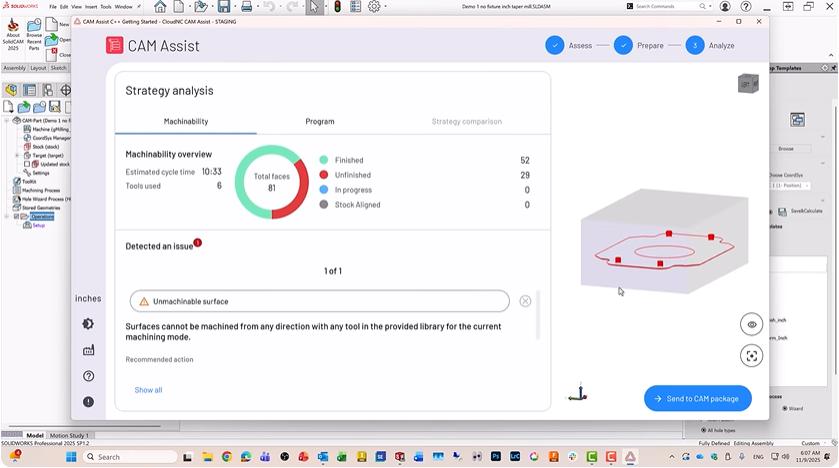Expand the Target tree node
839x468 pixels.
point(17,156)
